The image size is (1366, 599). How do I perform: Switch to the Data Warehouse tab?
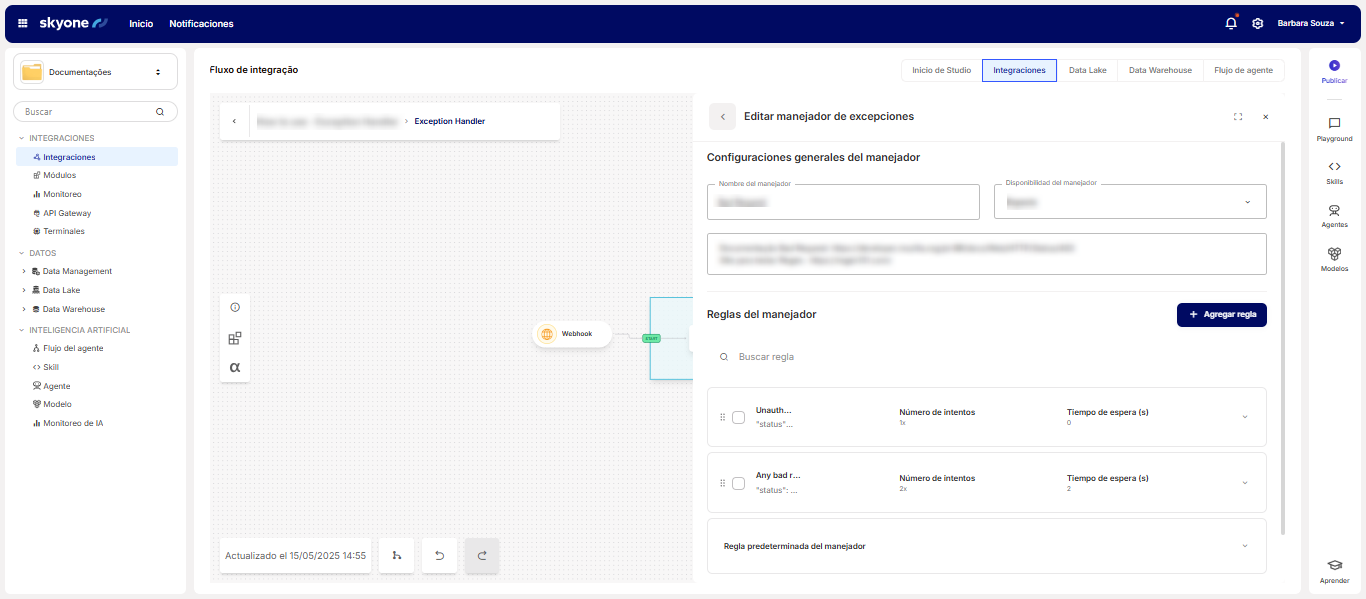point(1160,70)
